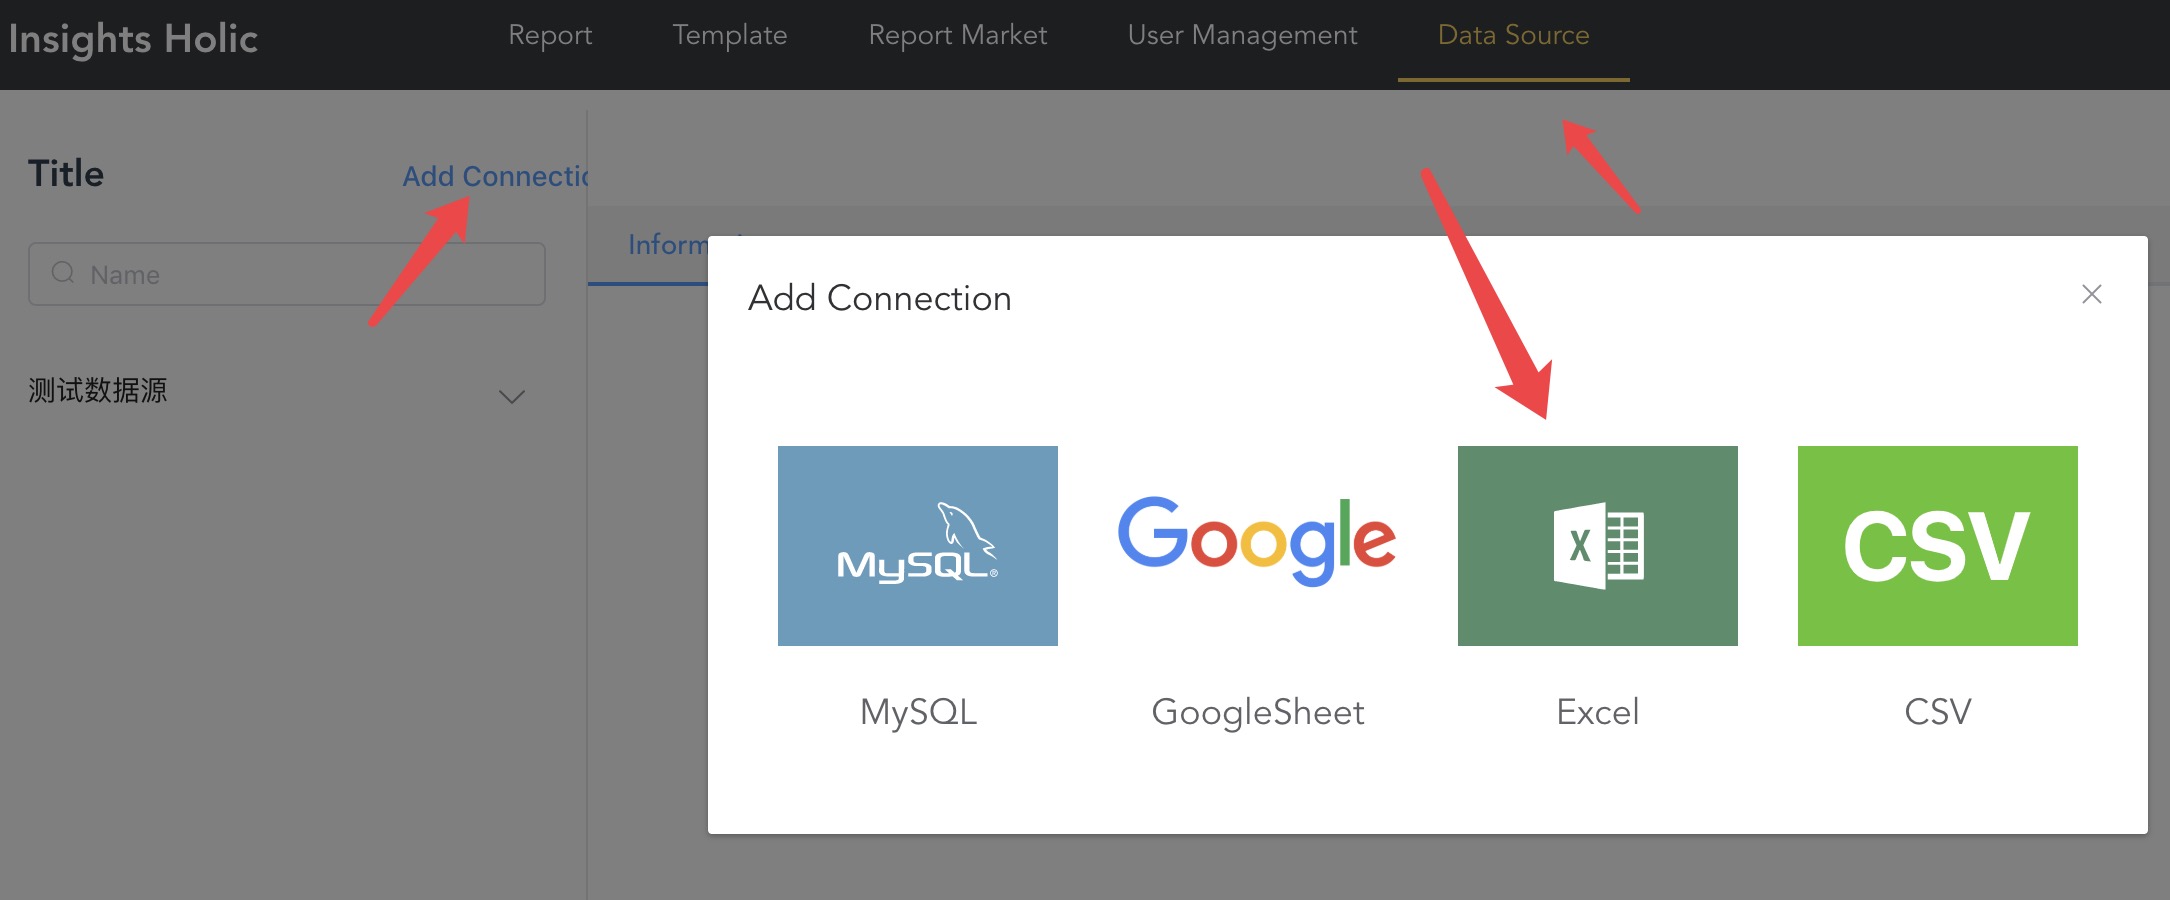Screen dimensions: 2170x900
Task: Click the Add Connection dialog title
Action: click(x=880, y=298)
